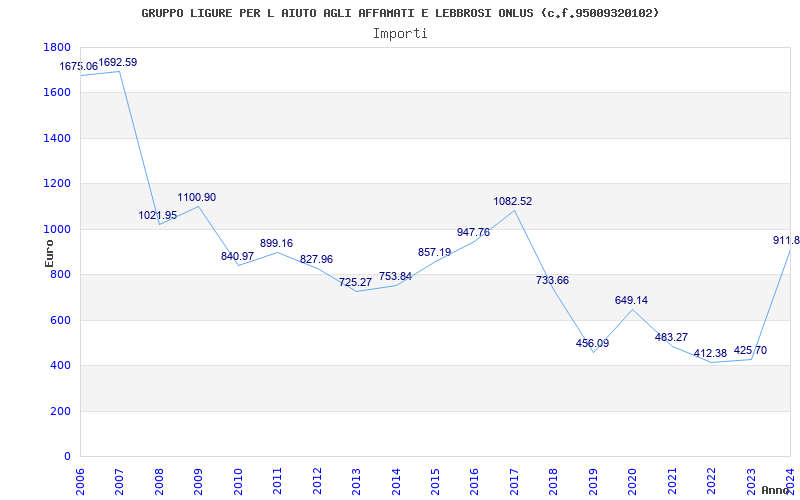This screenshot has height=500, width=800.
Task: Click the 2022 year axis label
Action: coord(711,482)
